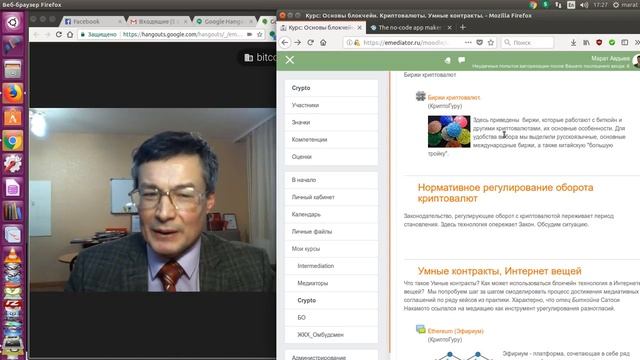Launch Firefox from the Ubuntu launcher

click(13, 93)
